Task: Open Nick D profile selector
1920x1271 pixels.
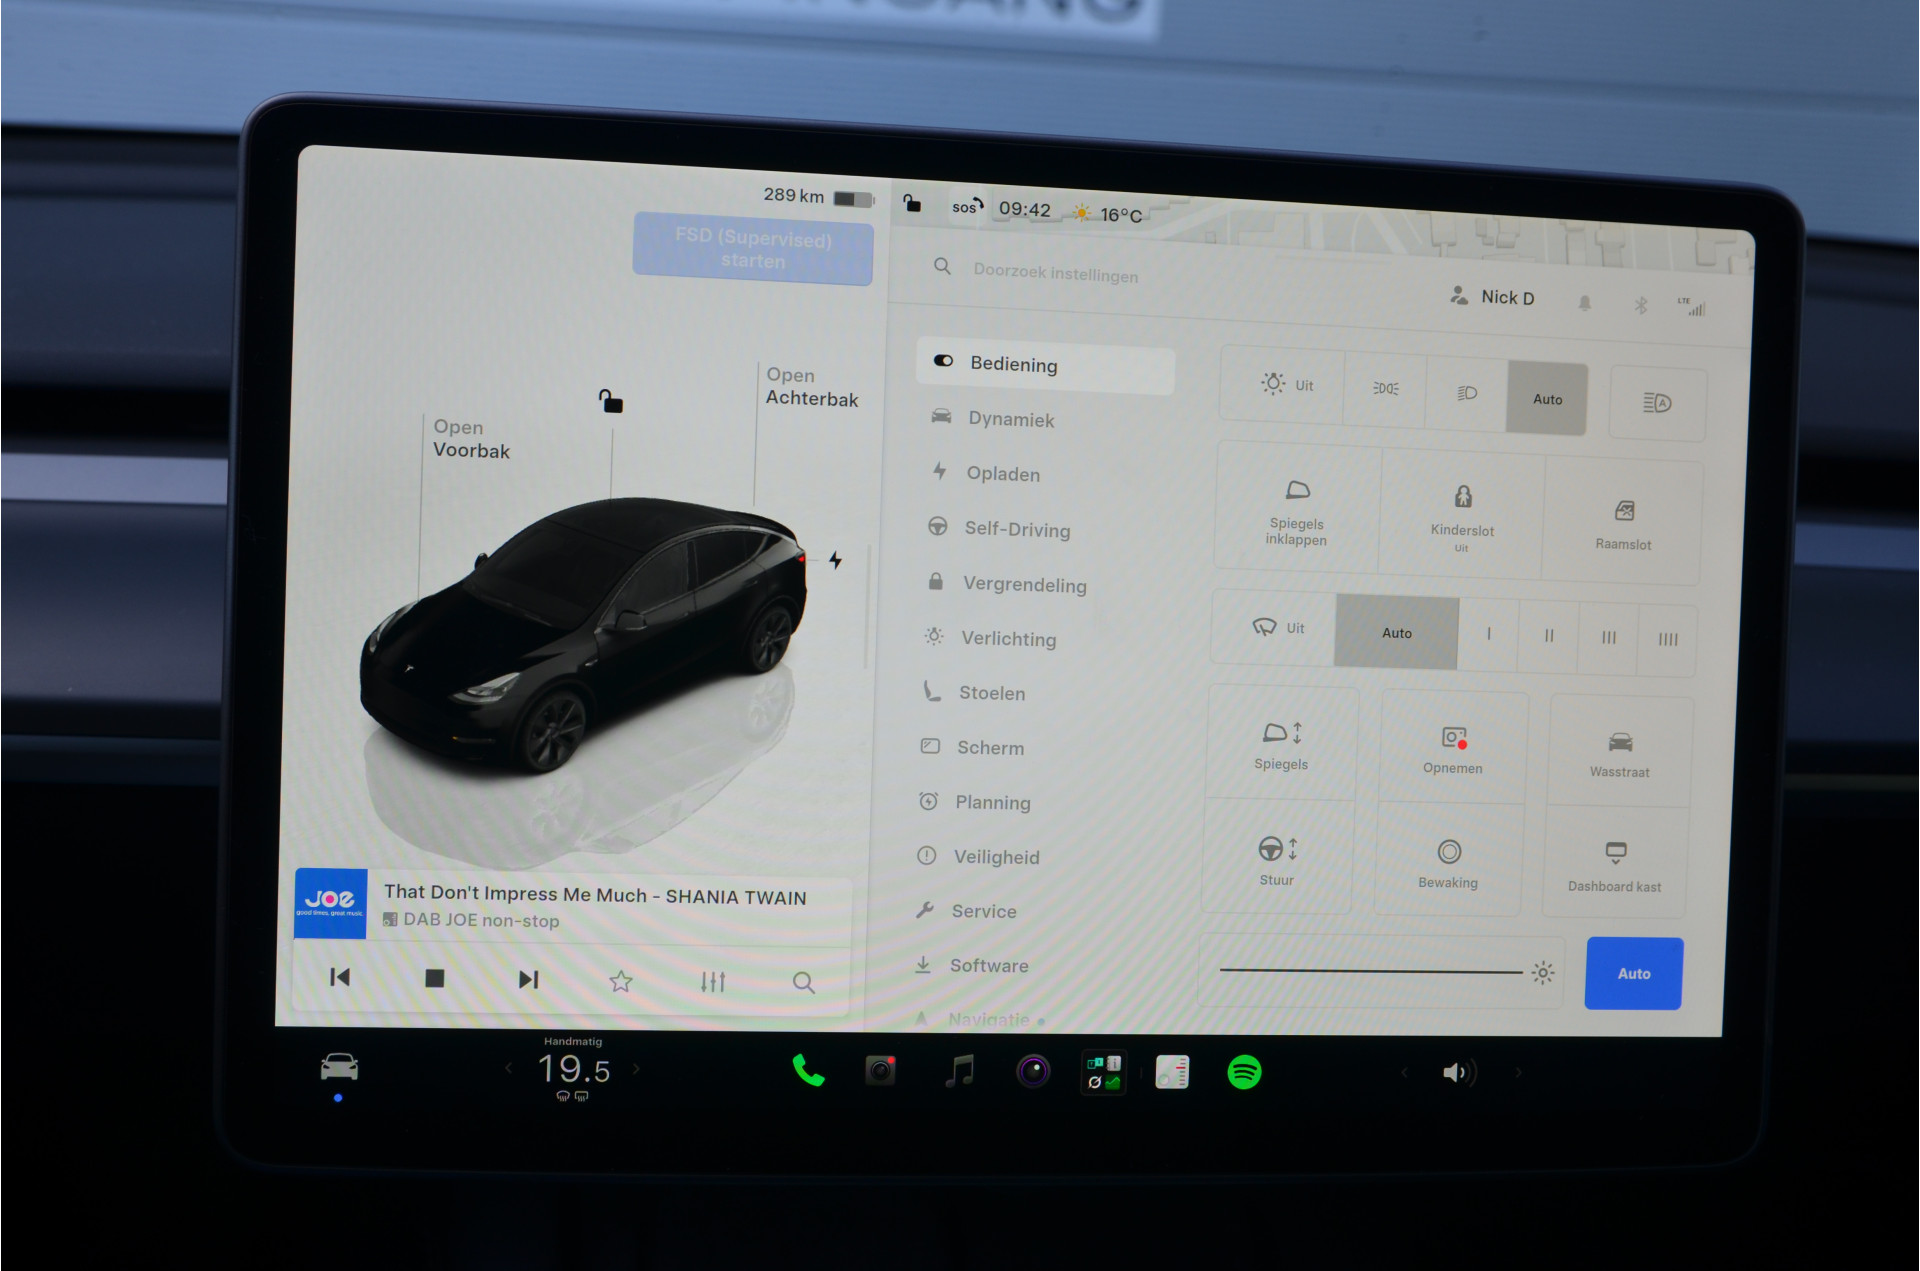Action: pyautogui.click(x=1493, y=297)
